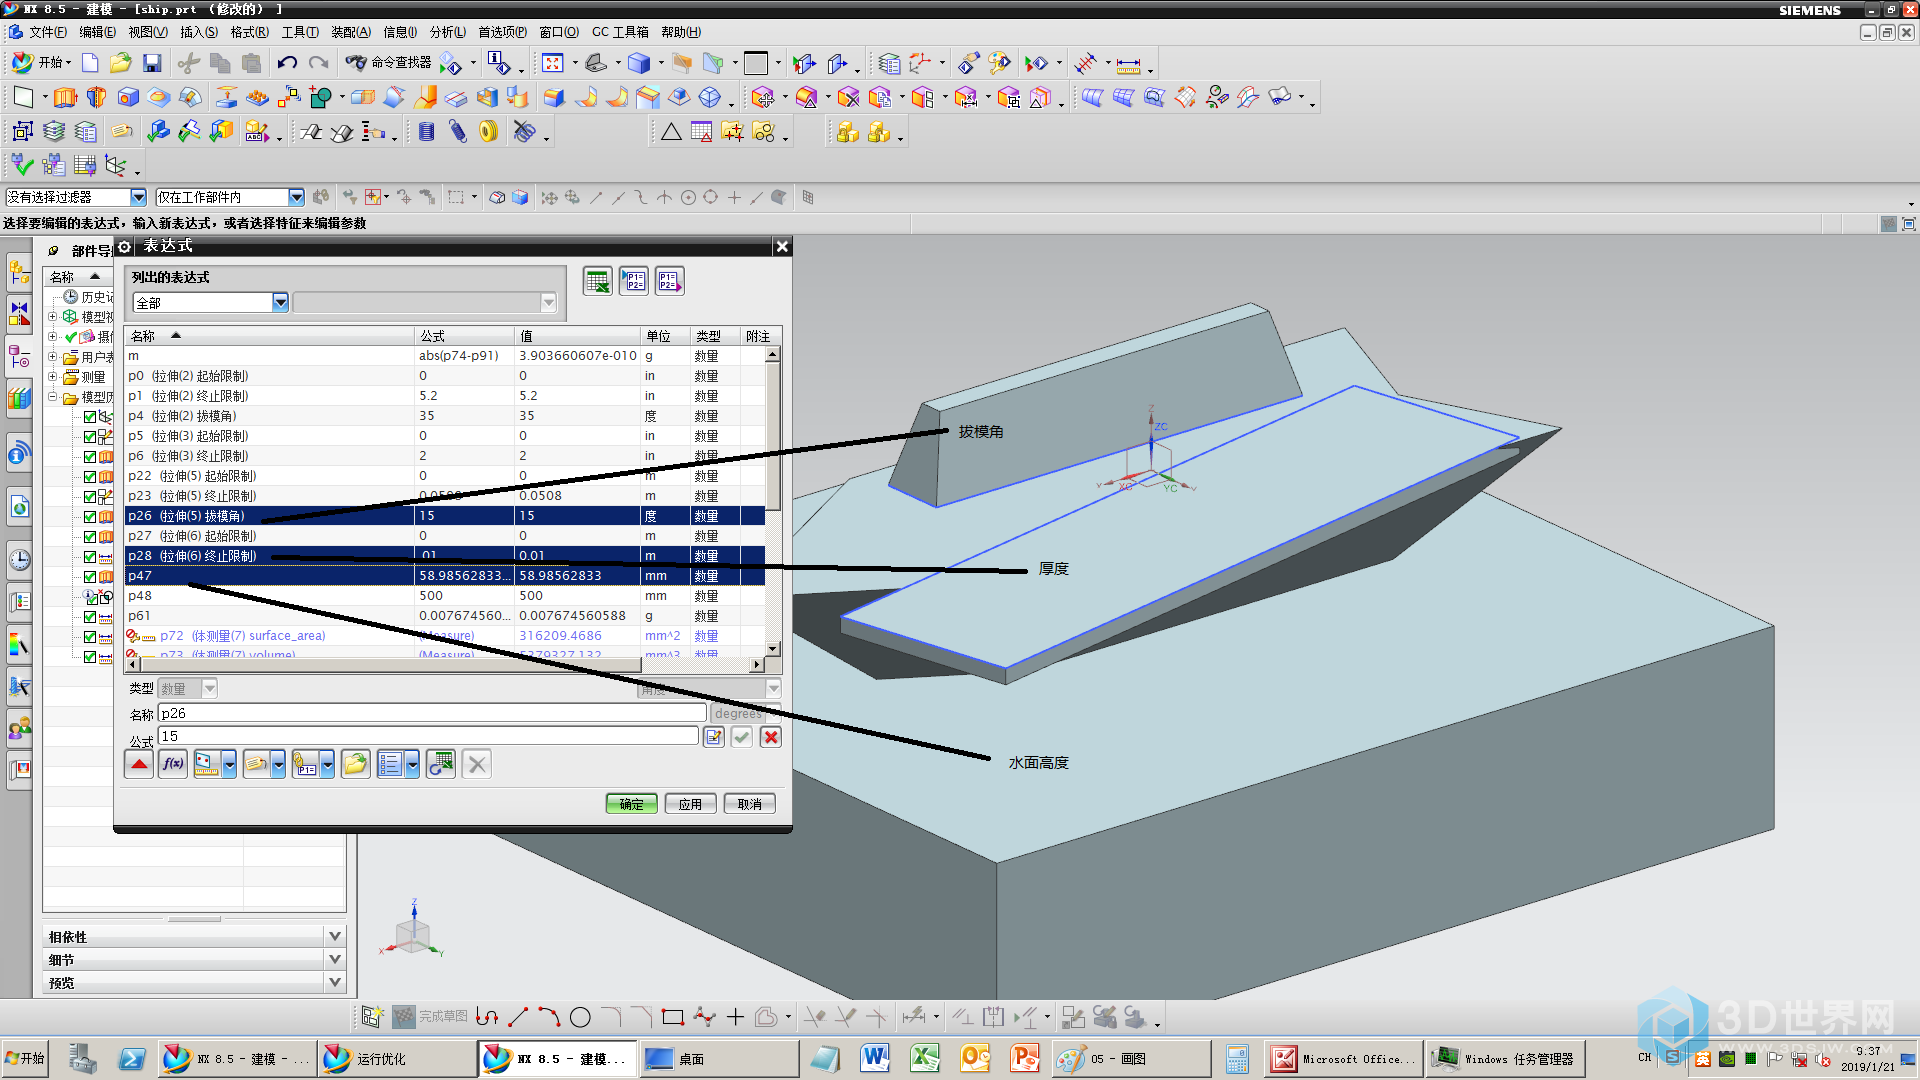
Task: Open the 编辑(E) menu
Action: 97,32
